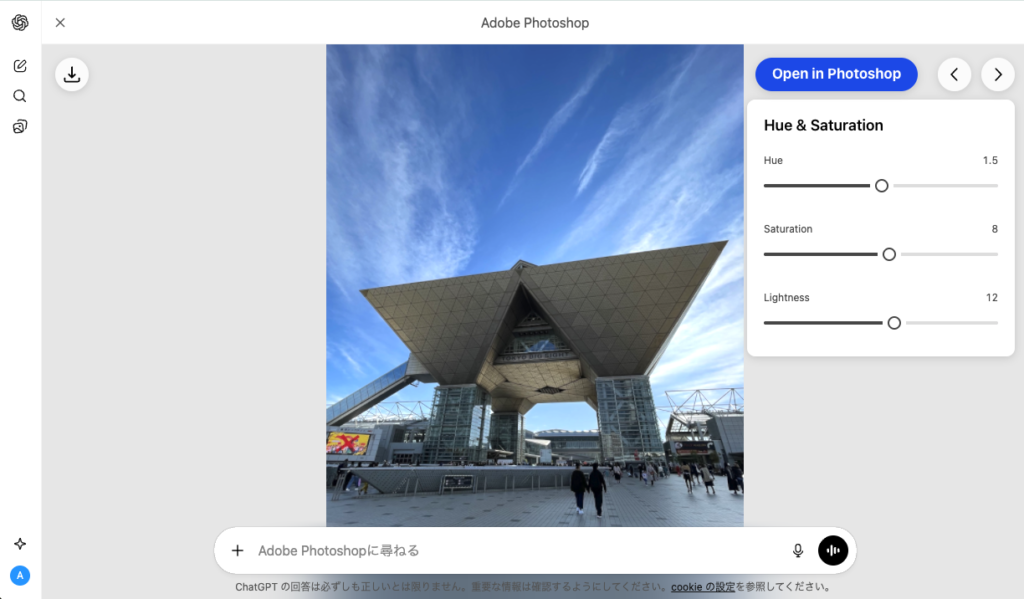Open the user profile avatar
The image size is (1024, 599).
(20, 575)
